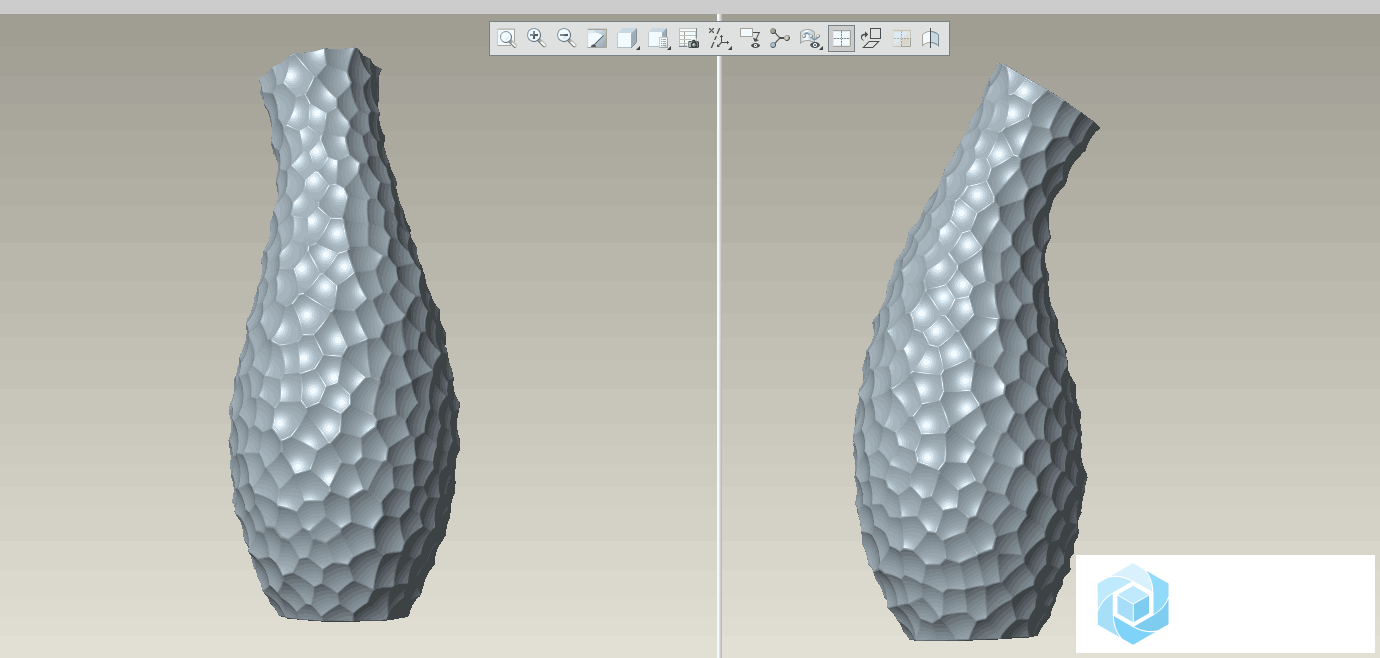Open the eye-with-arrow view options dropdown
The height and width of the screenshot is (658, 1380).
click(811, 39)
